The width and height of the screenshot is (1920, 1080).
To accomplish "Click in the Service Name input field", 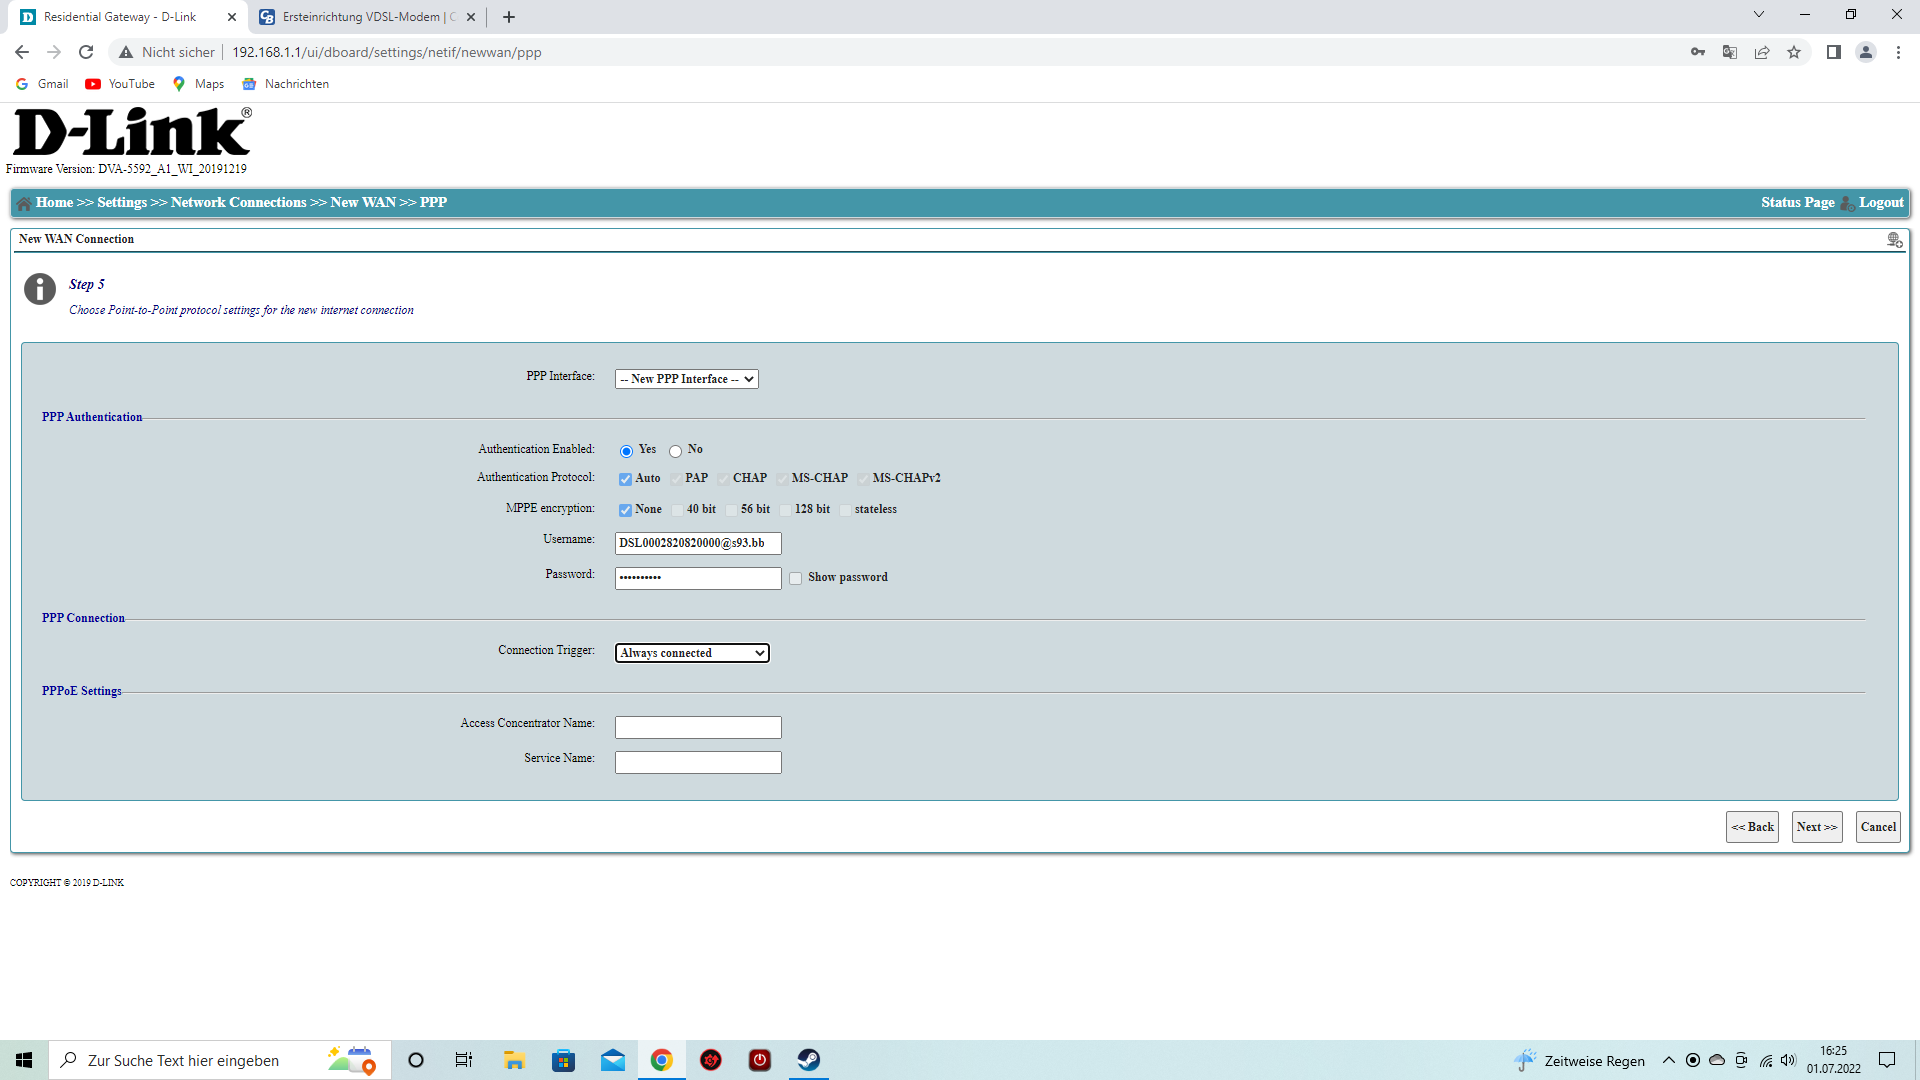I will tap(698, 762).
